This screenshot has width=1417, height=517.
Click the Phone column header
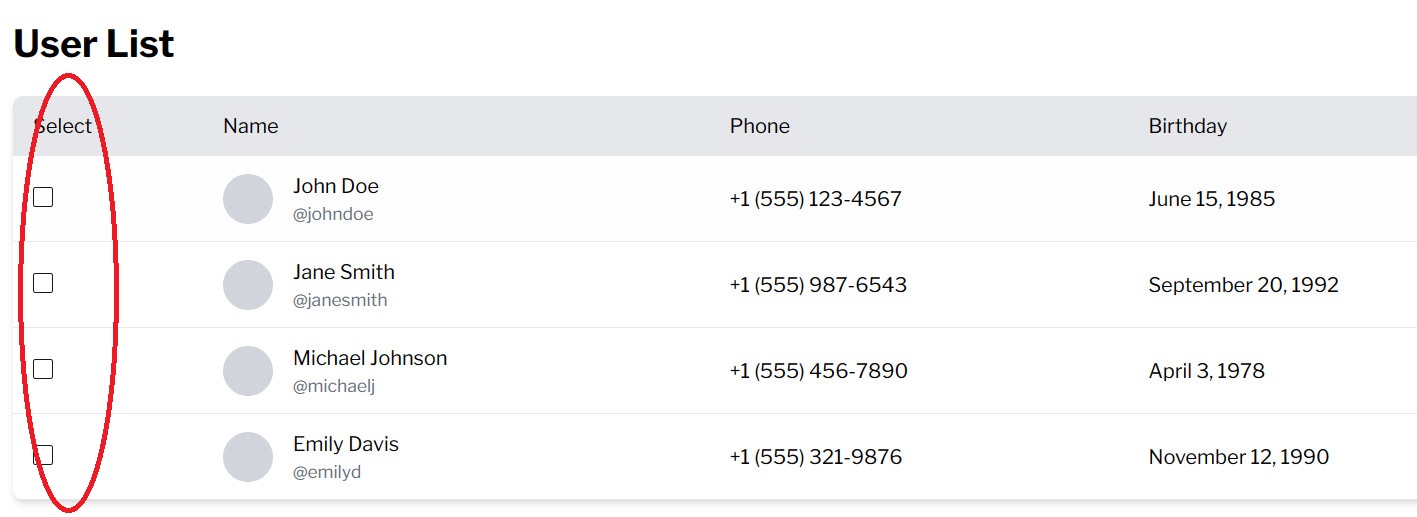(760, 126)
